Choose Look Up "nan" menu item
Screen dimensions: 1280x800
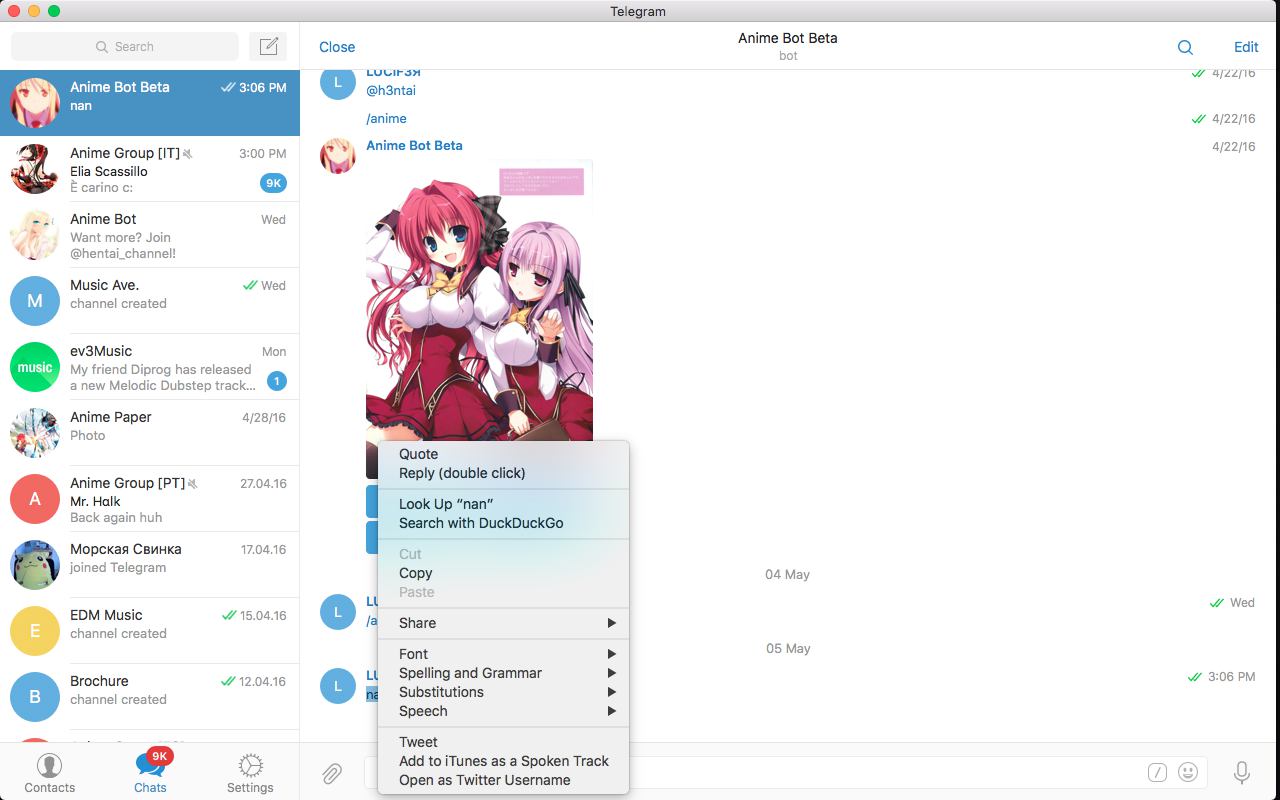[504, 504]
